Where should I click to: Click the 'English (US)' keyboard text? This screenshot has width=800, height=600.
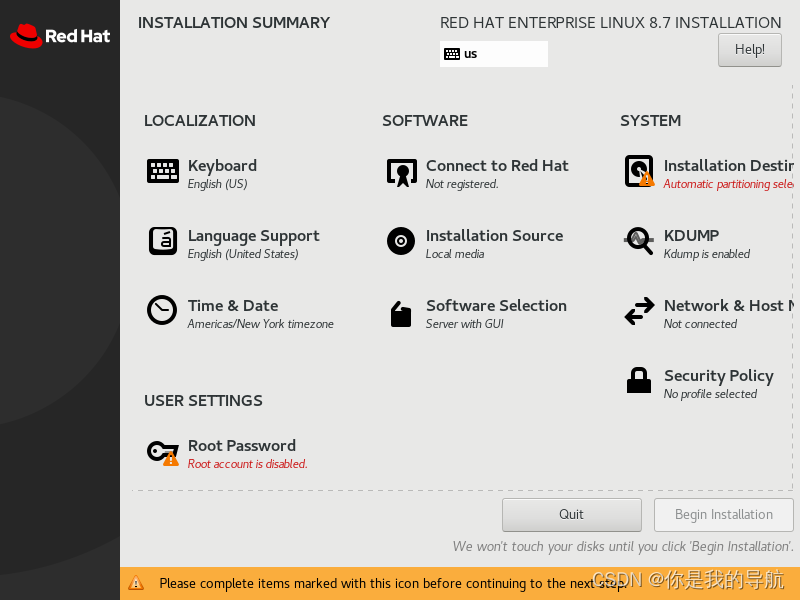click(x=218, y=184)
